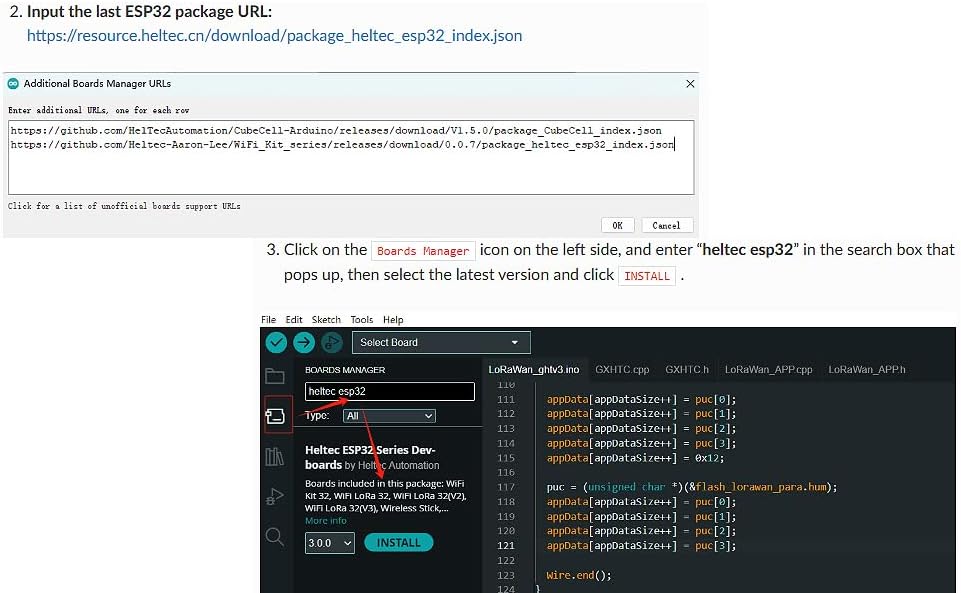Image resolution: width=961 pixels, height=593 pixels.
Task: Open the Tools menu
Action: [362, 319]
